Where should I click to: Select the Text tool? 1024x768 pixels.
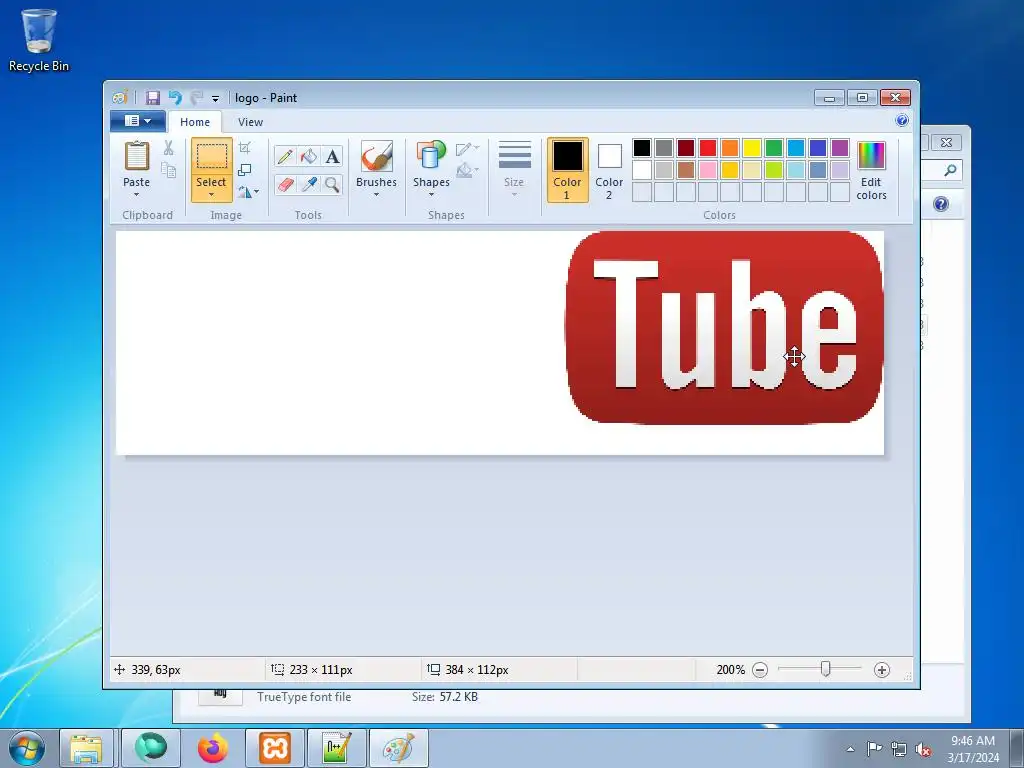pyautogui.click(x=332, y=156)
